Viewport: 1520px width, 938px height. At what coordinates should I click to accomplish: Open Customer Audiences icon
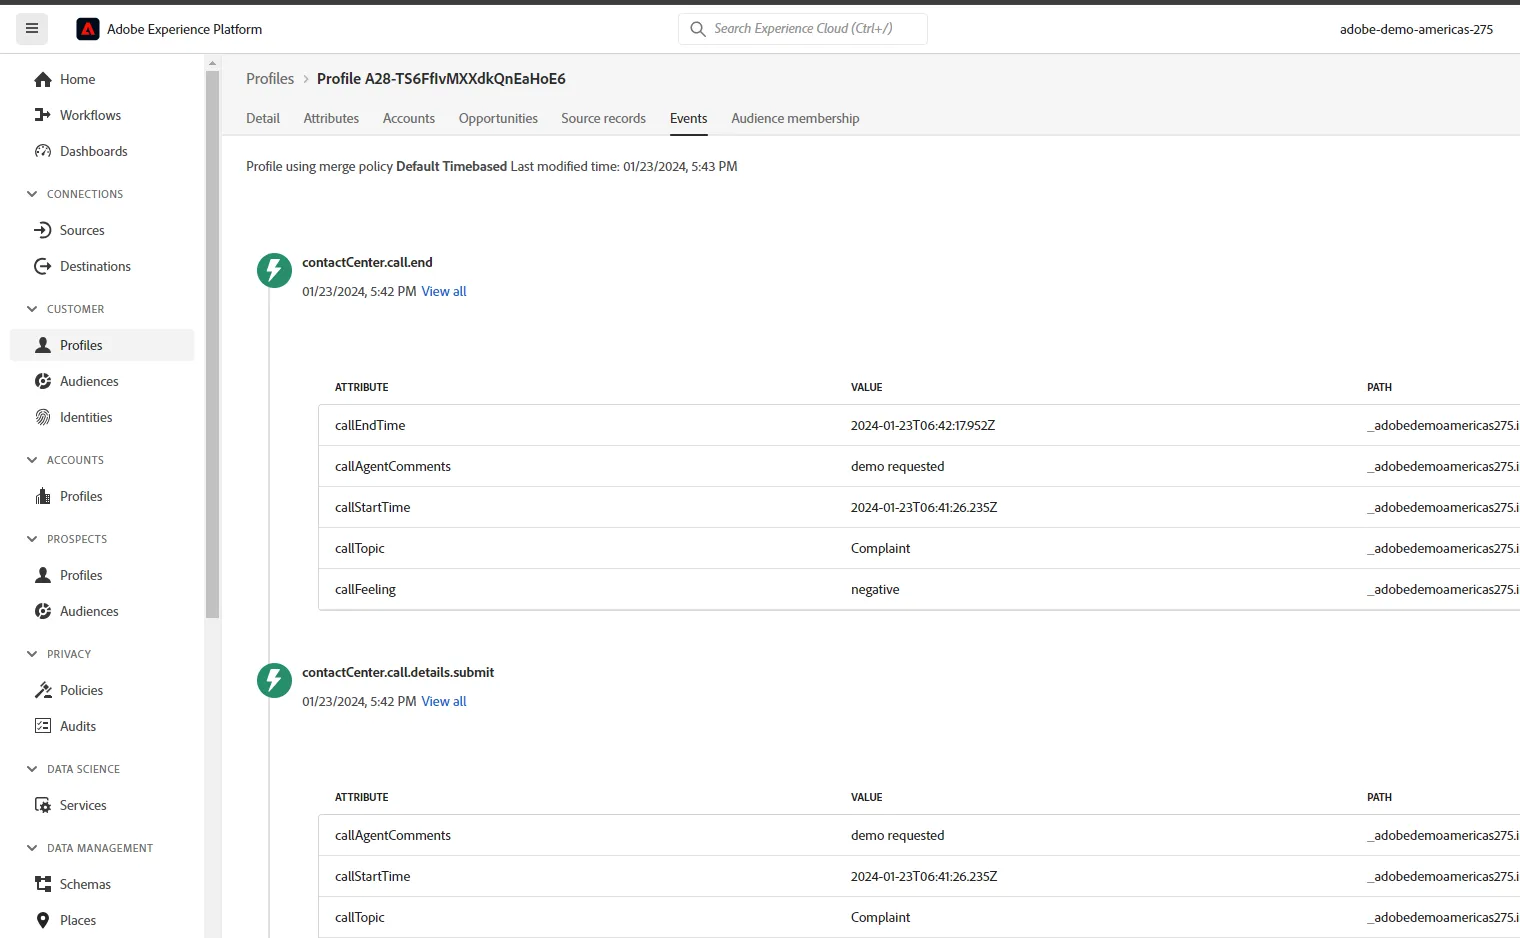click(x=43, y=381)
